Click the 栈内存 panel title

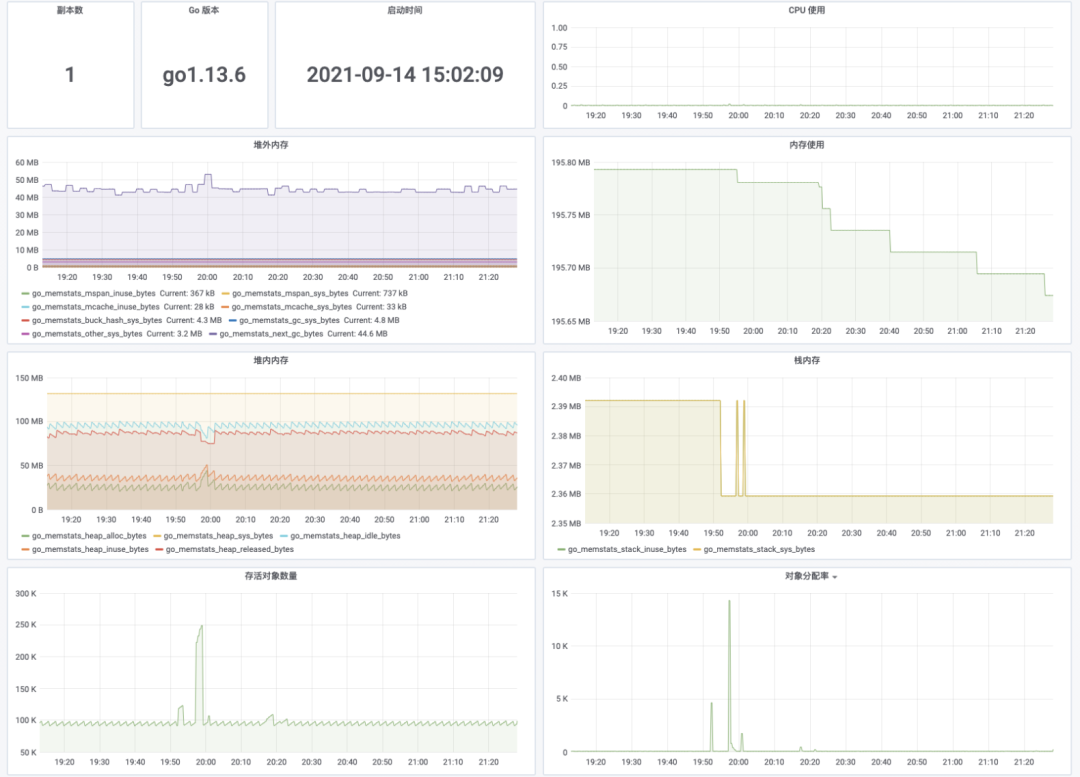807,360
